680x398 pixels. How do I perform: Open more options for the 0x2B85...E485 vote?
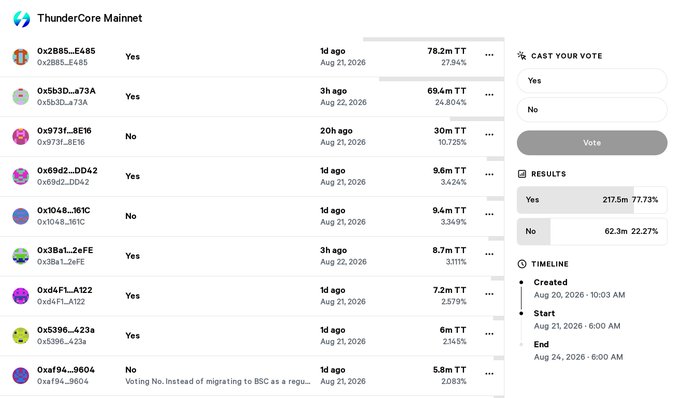pos(489,55)
